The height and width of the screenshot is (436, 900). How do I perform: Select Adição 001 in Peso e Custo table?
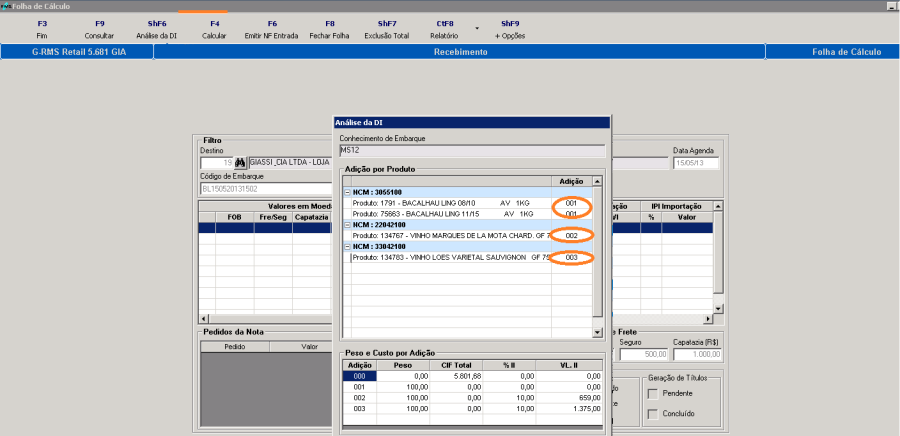tap(360, 387)
